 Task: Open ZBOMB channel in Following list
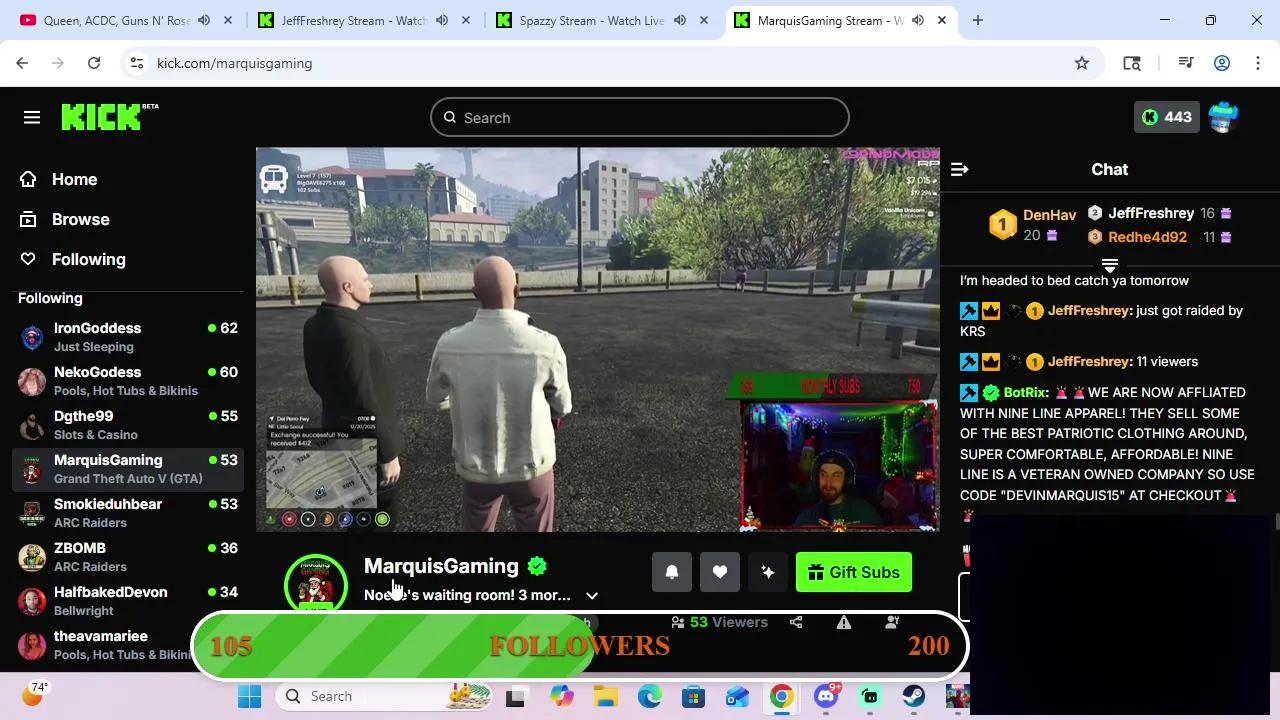click(x=128, y=557)
